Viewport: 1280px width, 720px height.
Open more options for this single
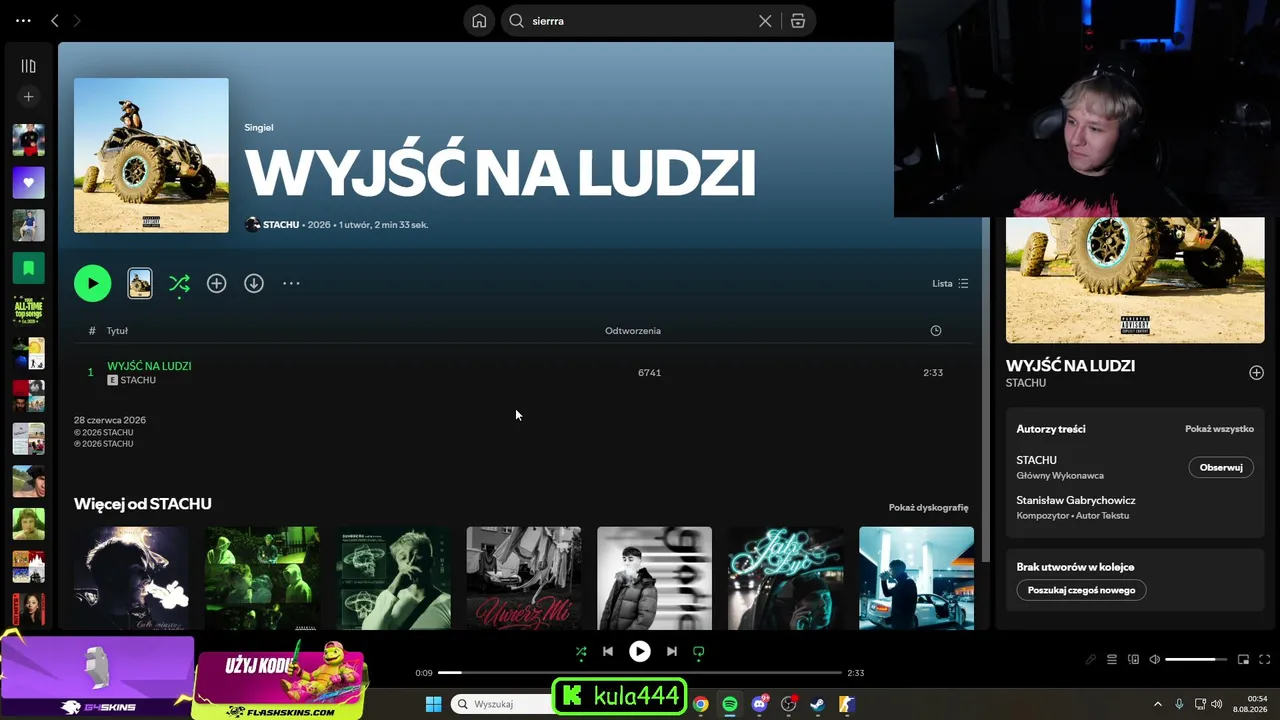[x=291, y=284]
